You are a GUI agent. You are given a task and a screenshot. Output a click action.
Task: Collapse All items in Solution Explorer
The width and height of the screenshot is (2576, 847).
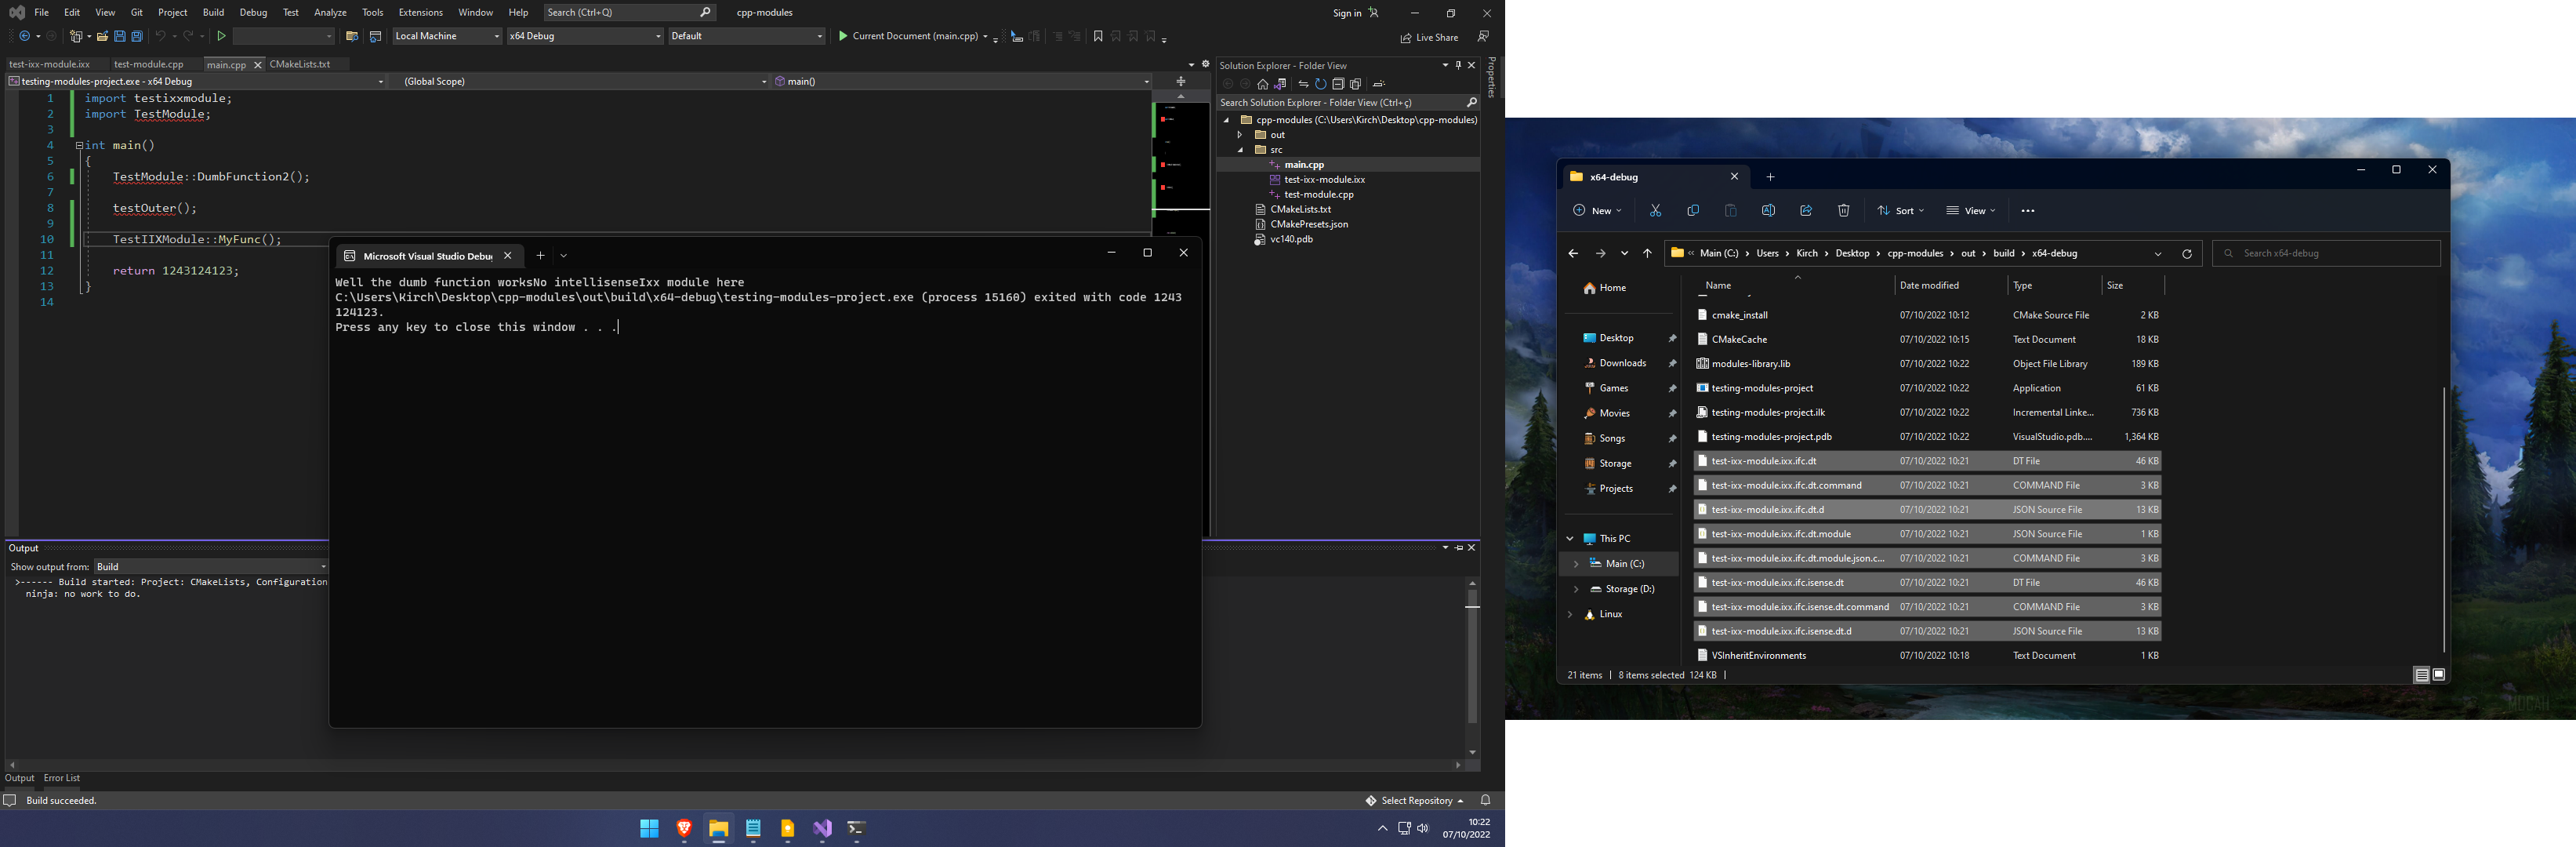click(x=1340, y=84)
